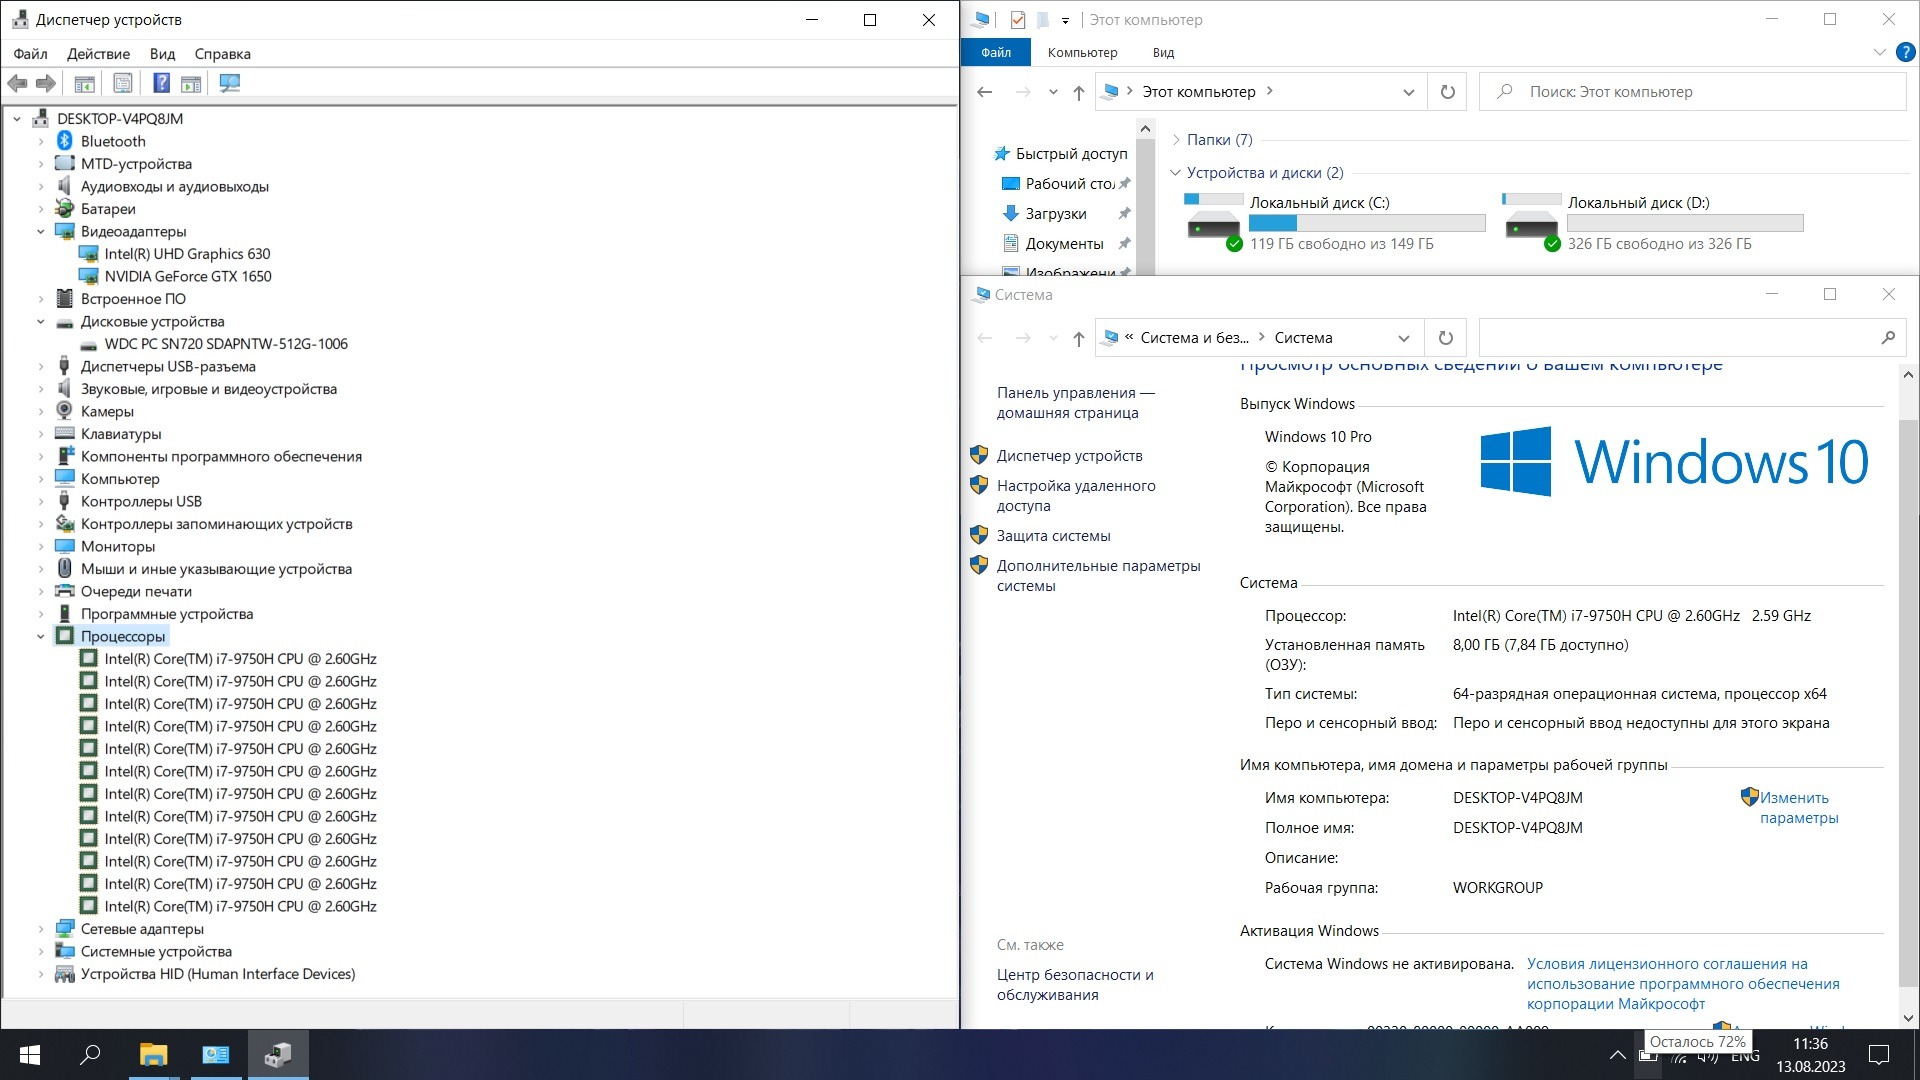Viewport: 1920px width, 1080px height.
Task: Open Microsoft license agreement link
Action: (1683, 984)
